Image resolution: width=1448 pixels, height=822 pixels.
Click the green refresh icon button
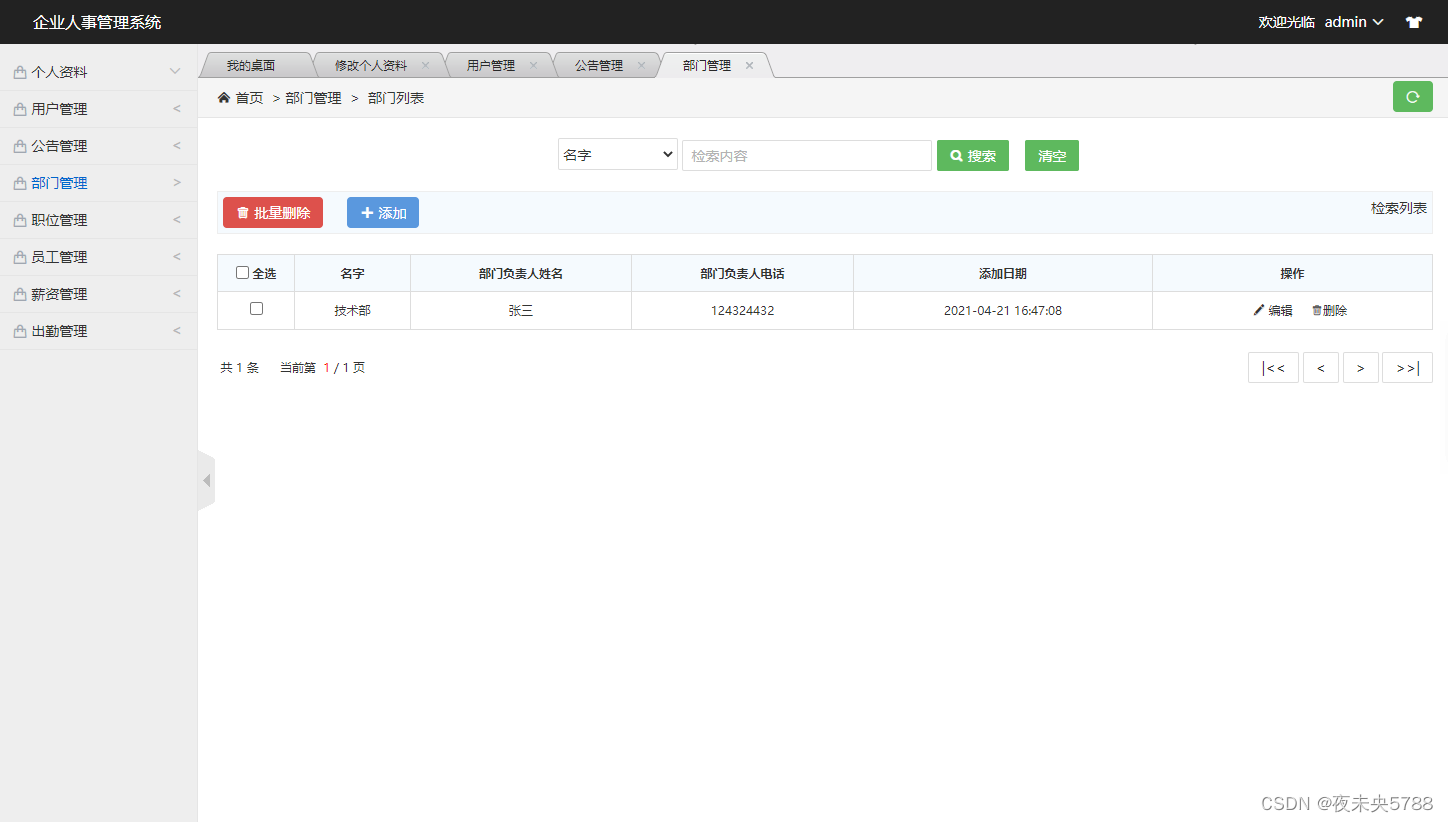click(1412, 97)
